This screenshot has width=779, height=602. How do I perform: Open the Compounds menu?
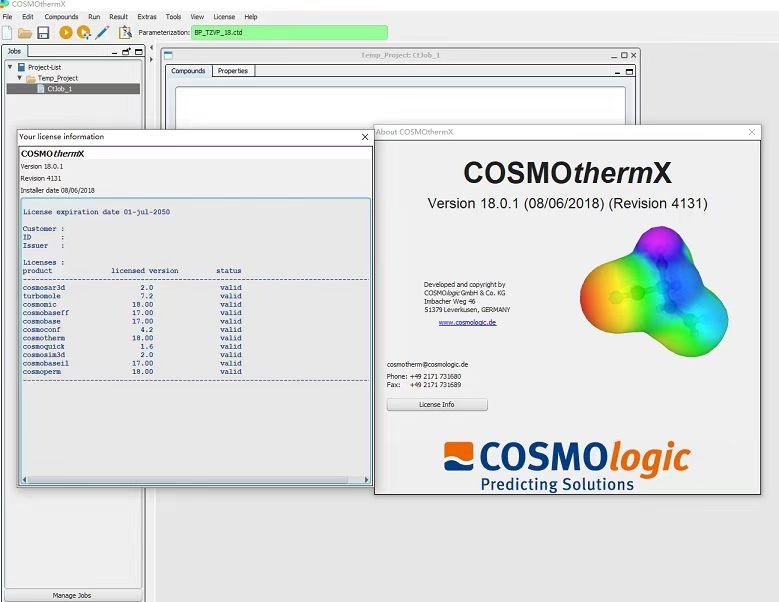point(61,17)
